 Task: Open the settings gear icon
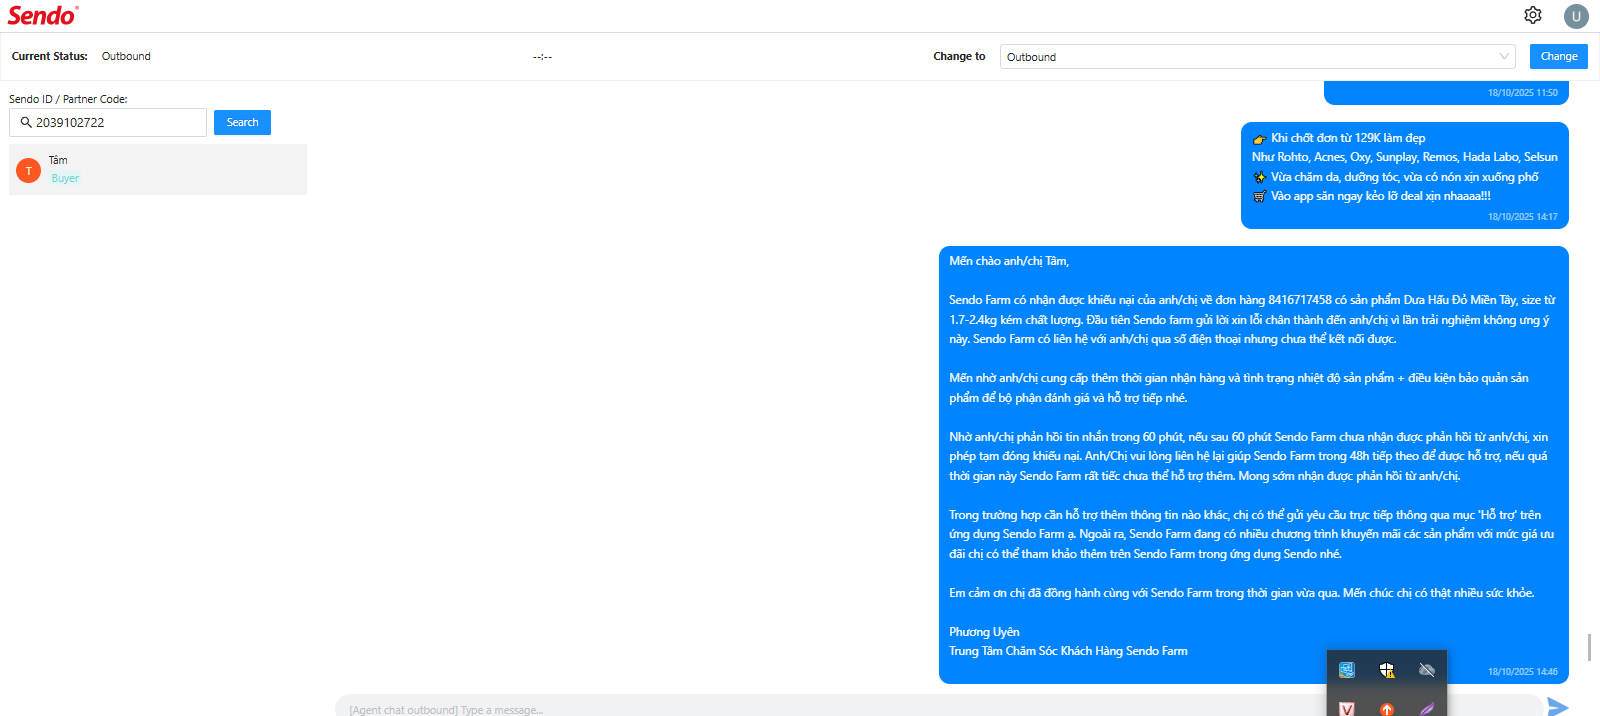coord(1533,15)
